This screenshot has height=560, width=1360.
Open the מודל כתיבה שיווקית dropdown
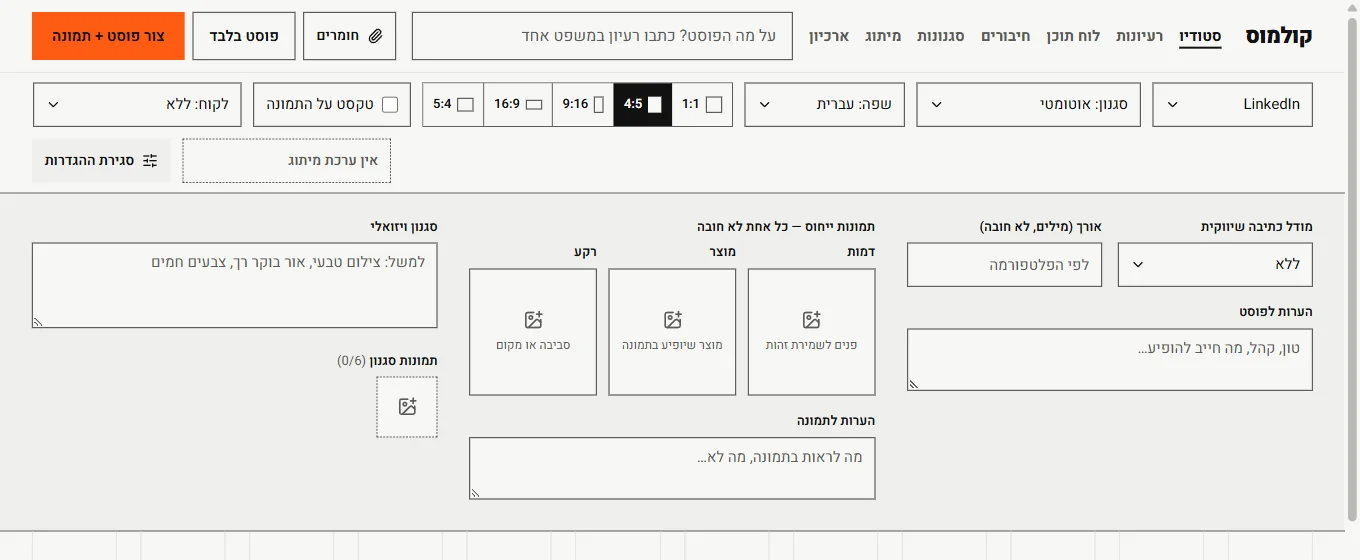1215,264
